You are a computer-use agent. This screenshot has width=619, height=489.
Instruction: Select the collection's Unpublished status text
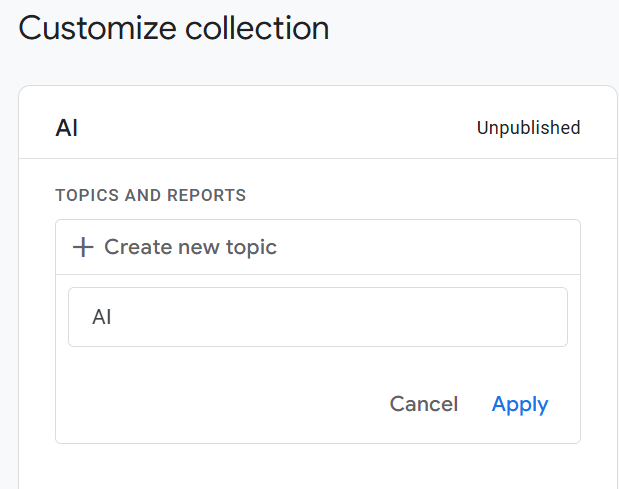[x=528, y=128]
